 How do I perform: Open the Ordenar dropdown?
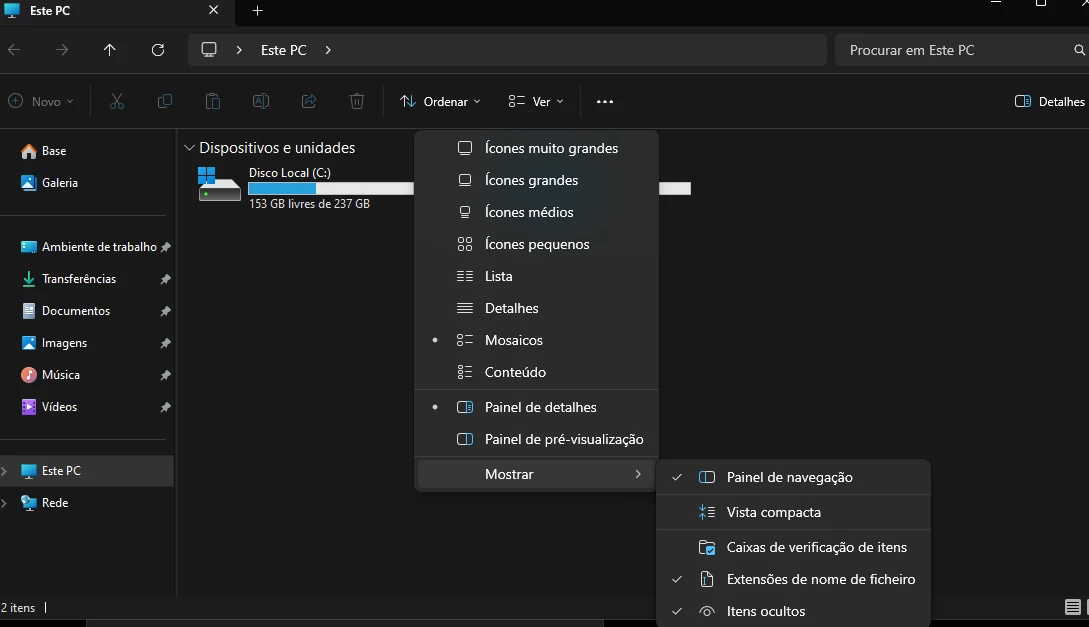440,101
